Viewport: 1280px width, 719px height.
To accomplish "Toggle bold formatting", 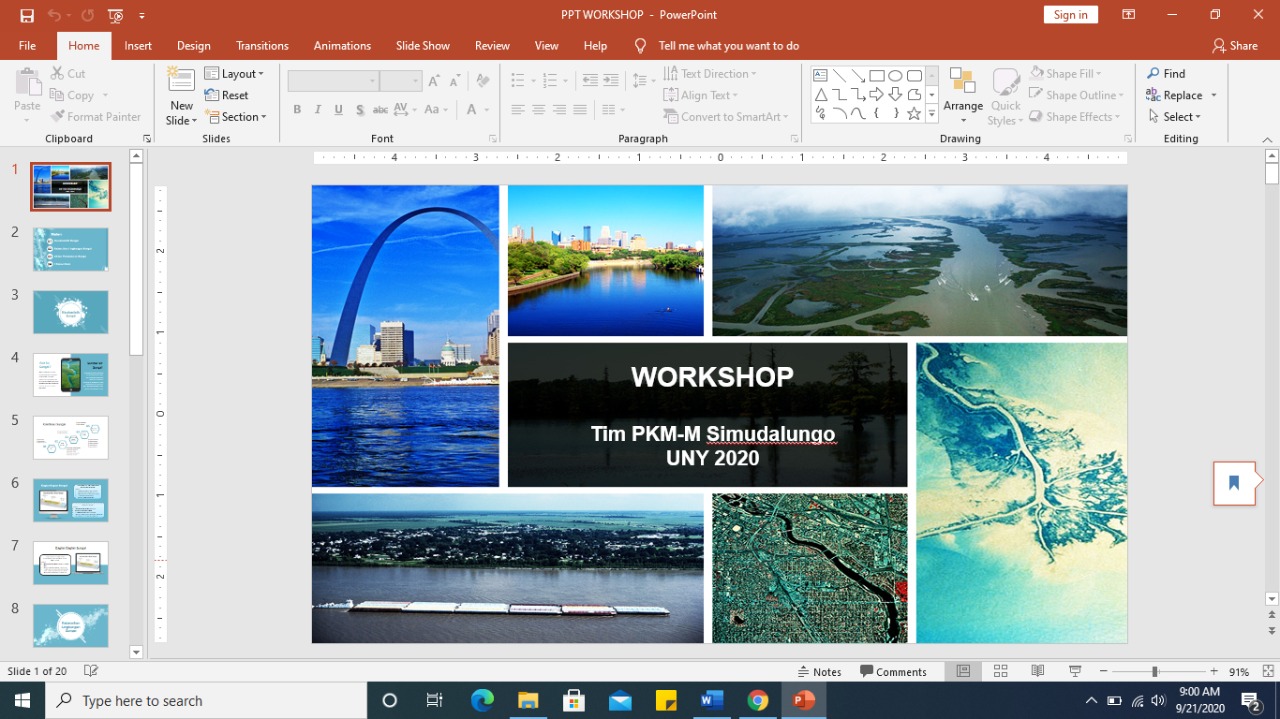I will click(x=297, y=110).
